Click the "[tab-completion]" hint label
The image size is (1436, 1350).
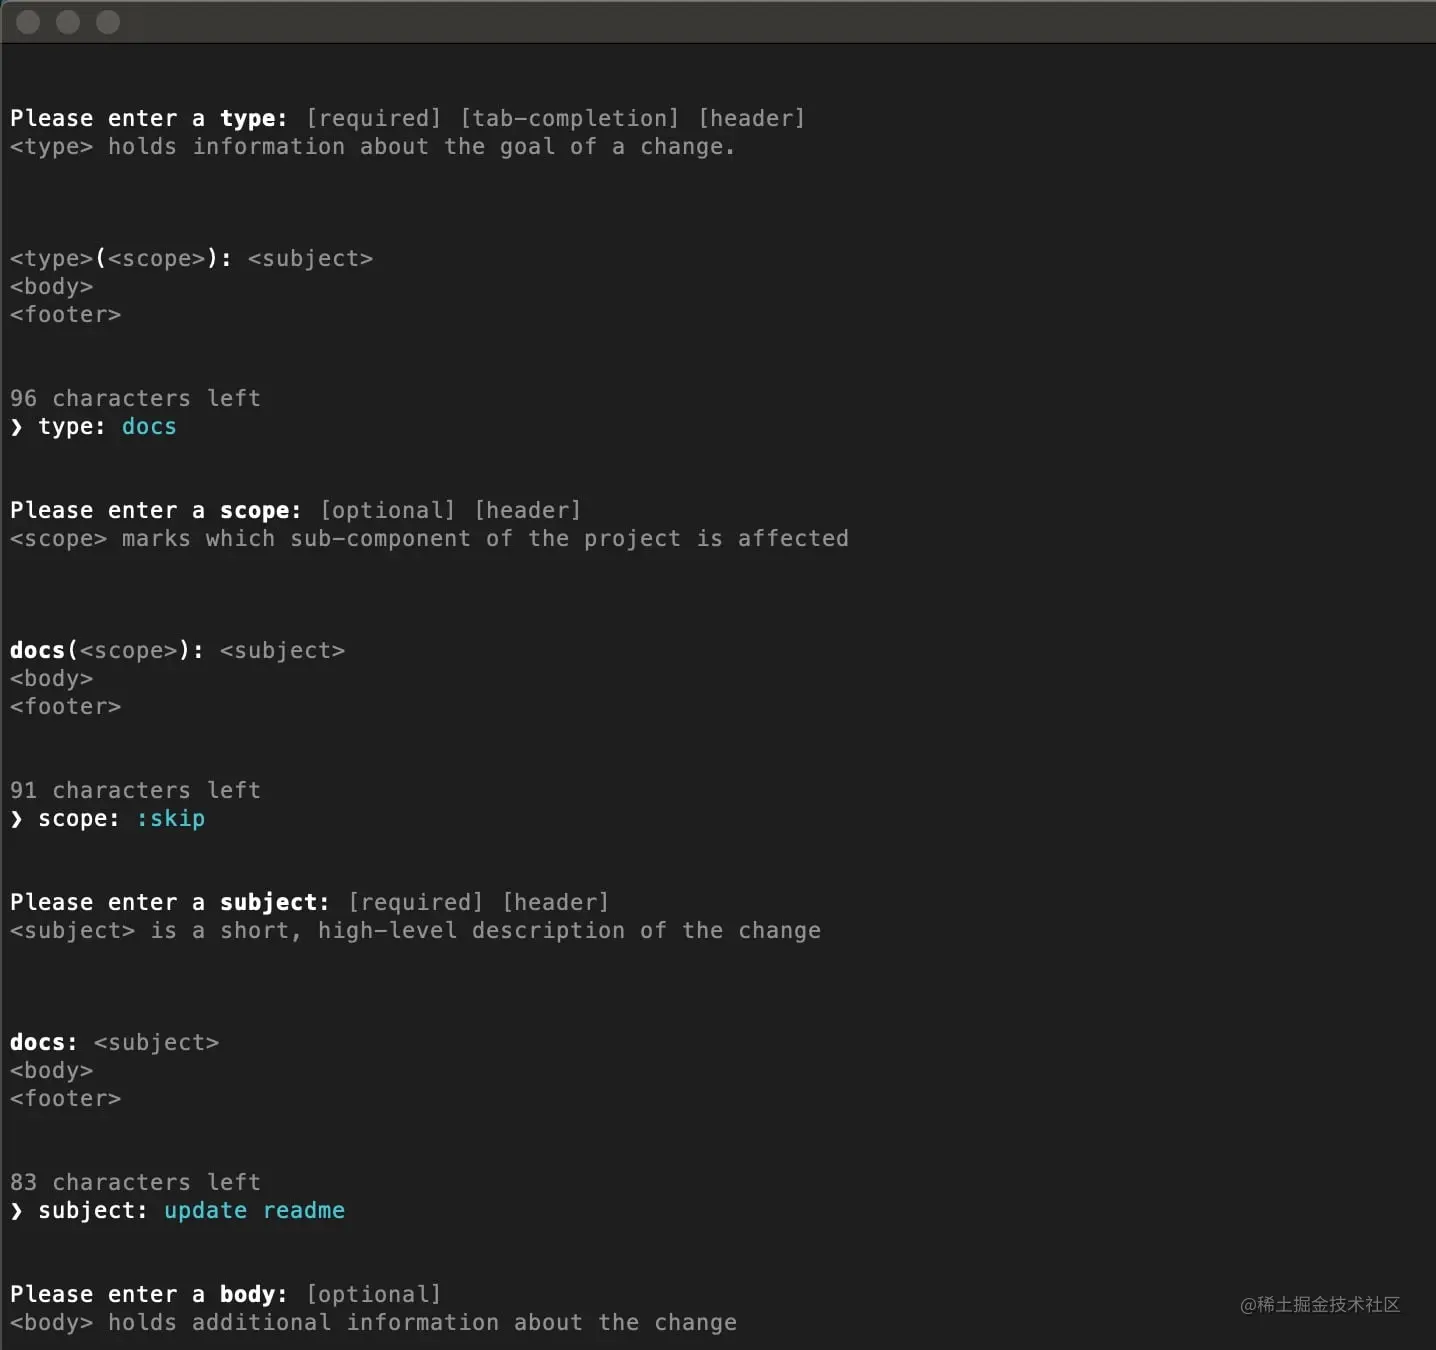(570, 117)
